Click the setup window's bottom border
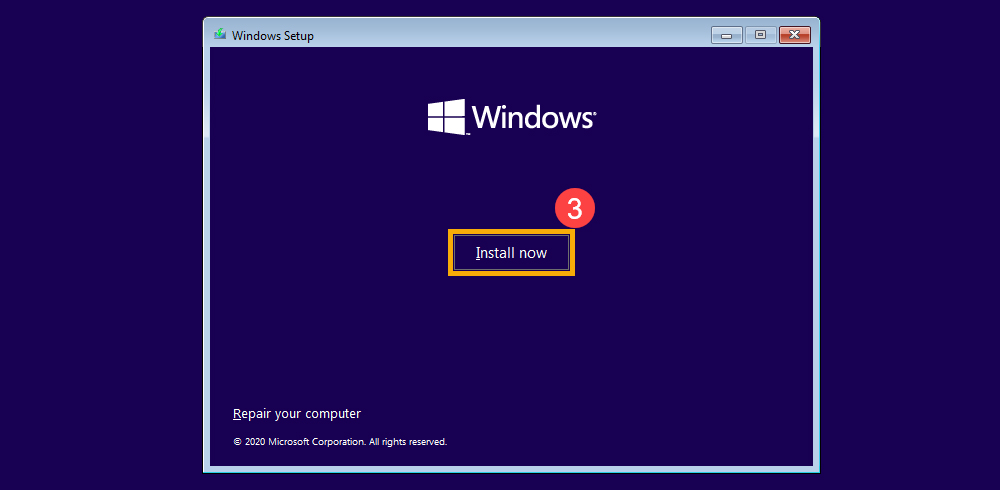 tap(511, 468)
